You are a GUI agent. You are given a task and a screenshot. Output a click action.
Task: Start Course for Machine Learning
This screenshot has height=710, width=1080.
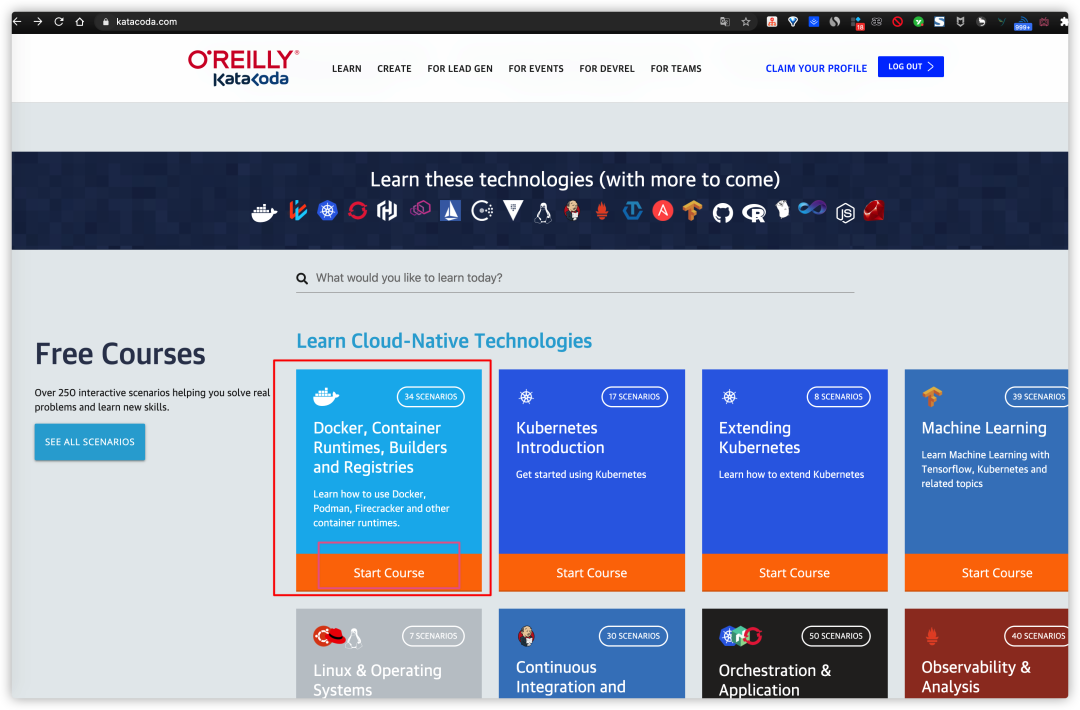(x=986, y=572)
